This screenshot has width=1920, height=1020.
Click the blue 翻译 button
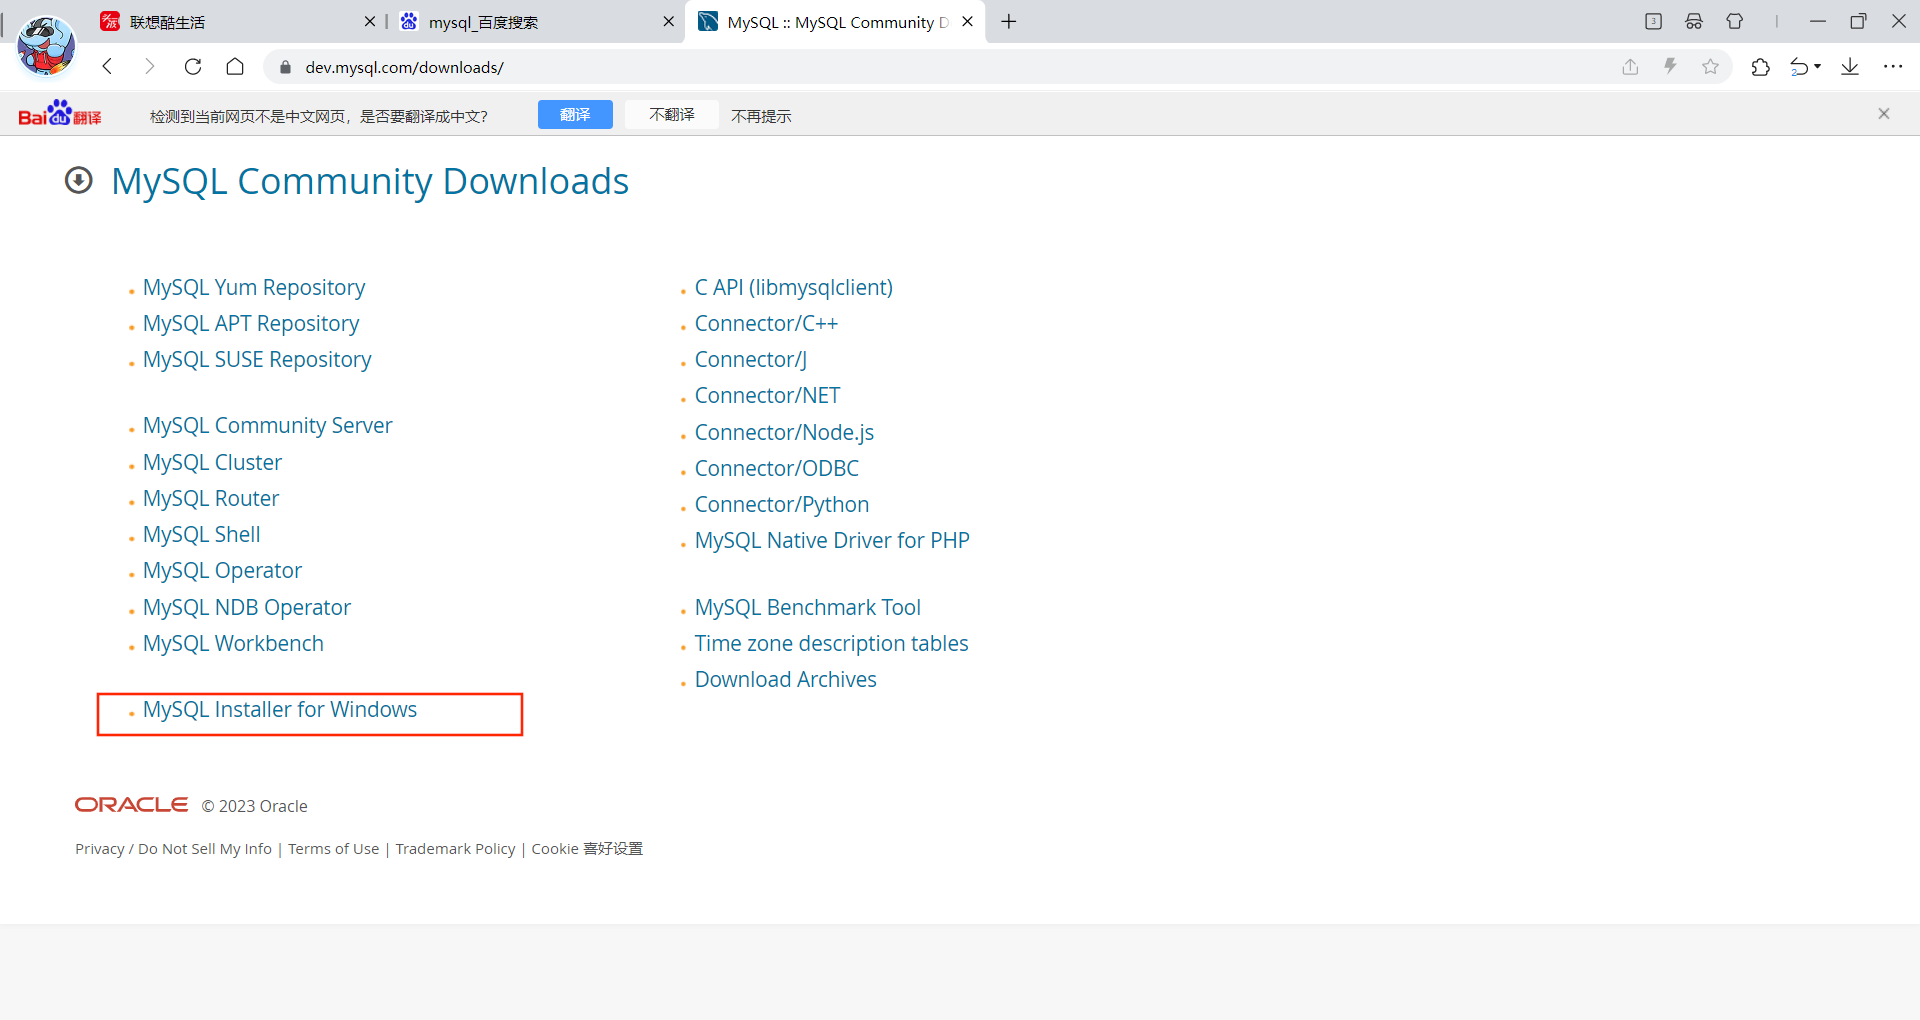(x=575, y=115)
